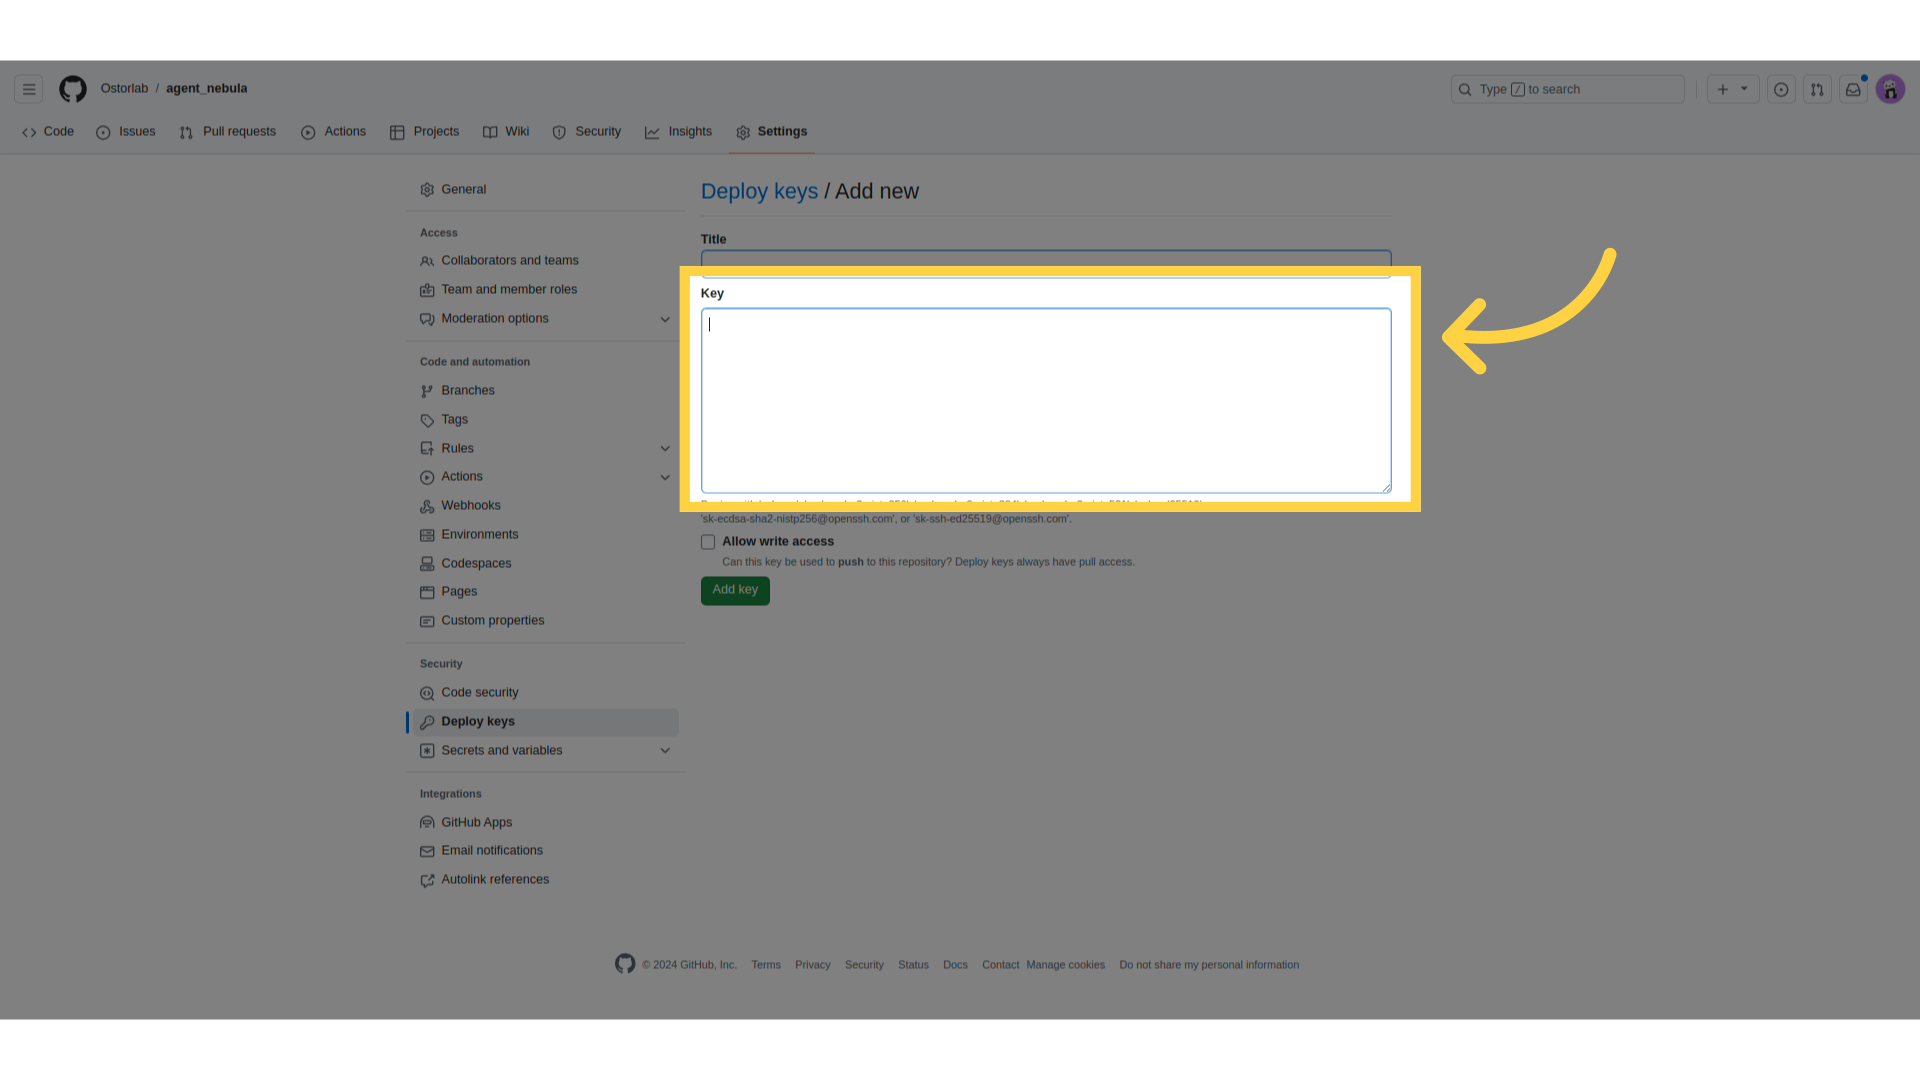1920x1080 pixels.
Task: Open the issues icon in top header
Action: pos(1781,89)
